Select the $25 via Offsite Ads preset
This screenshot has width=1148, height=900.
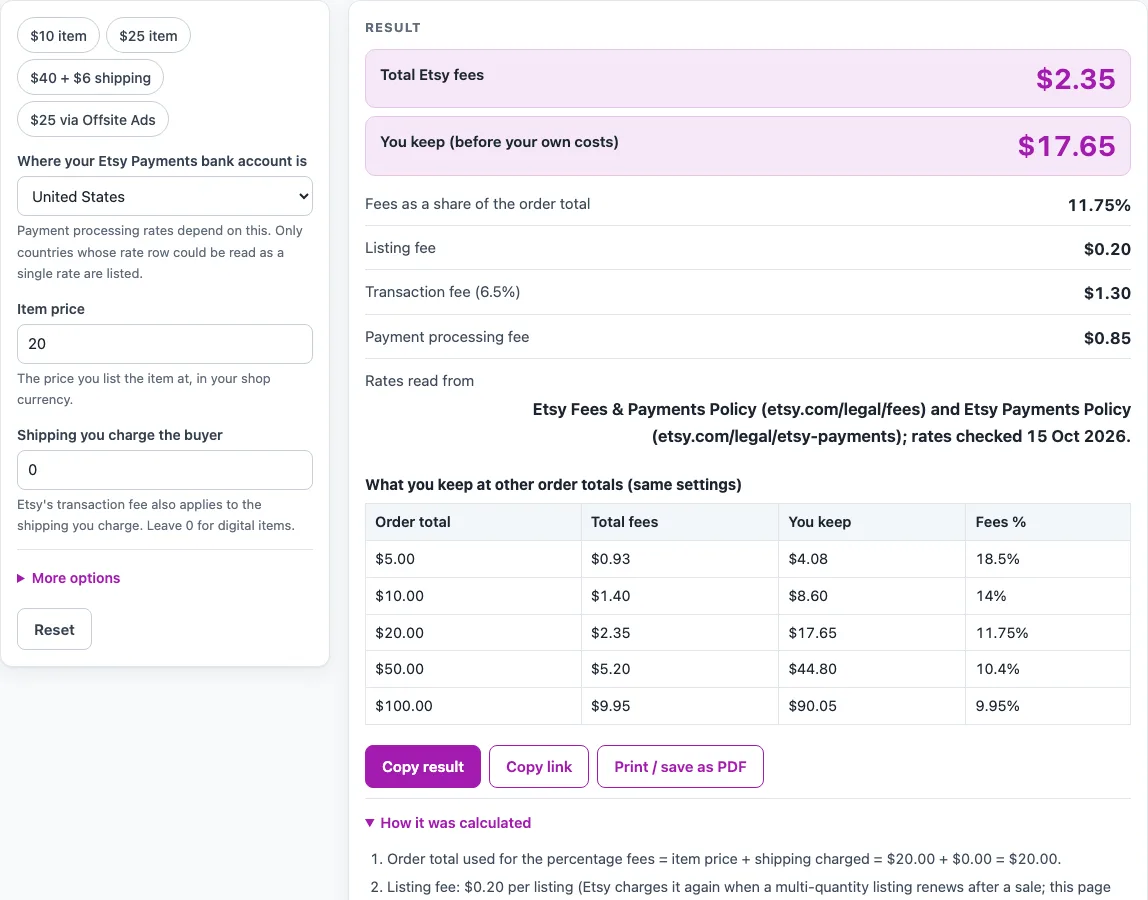[93, 120]
